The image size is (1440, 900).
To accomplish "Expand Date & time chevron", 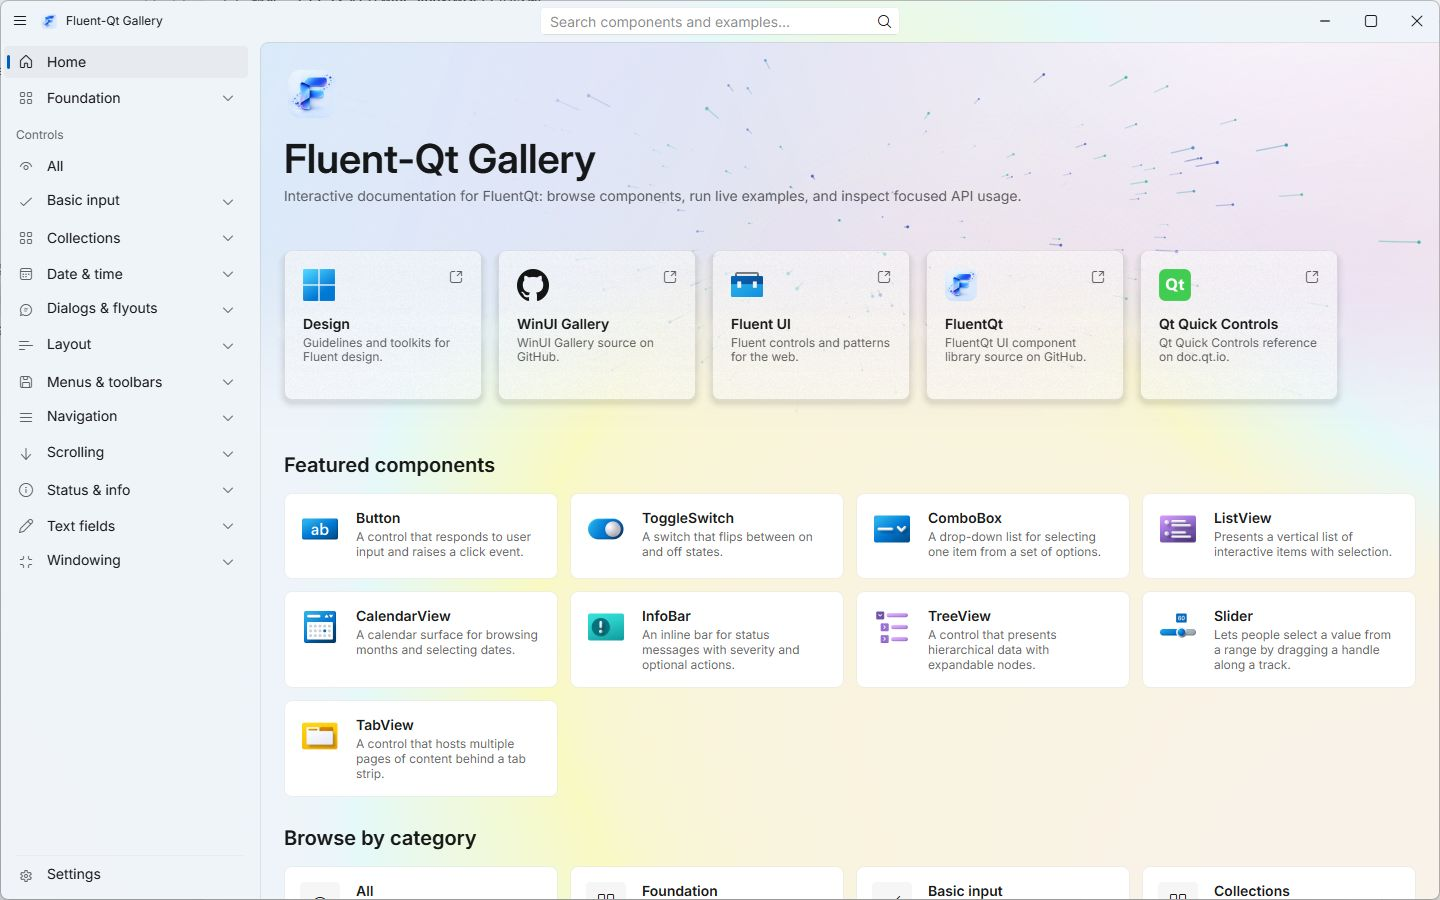I will [x=228, y=274].
